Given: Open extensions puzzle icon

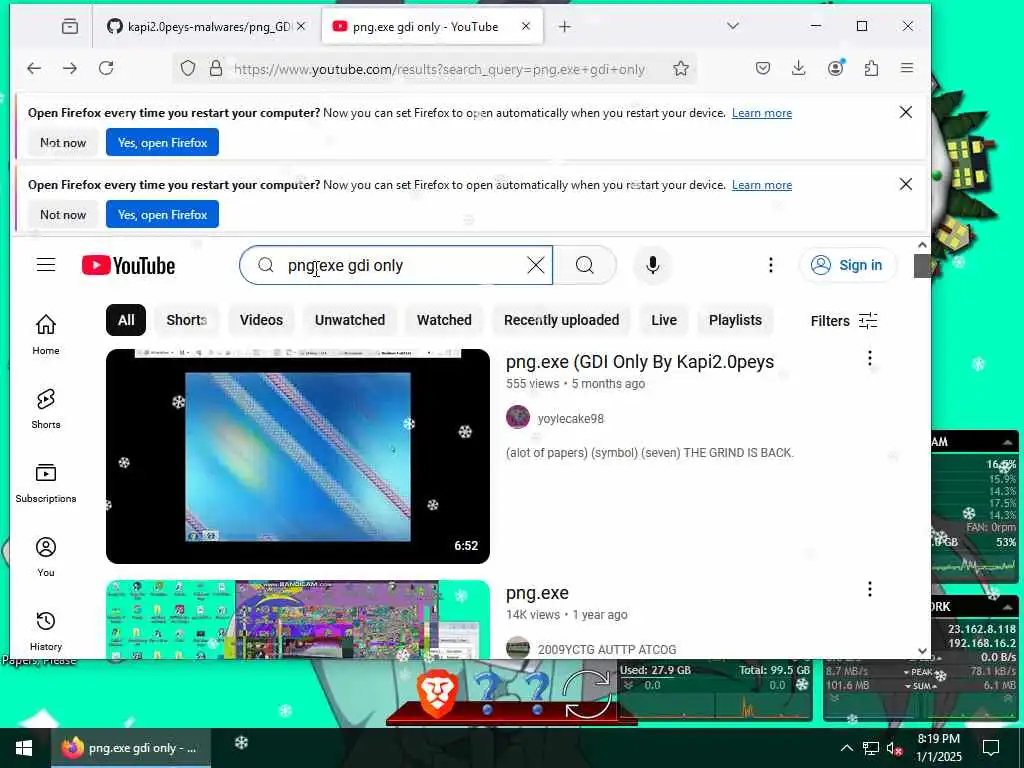Looking at the screenshot, I should point(871,69).
